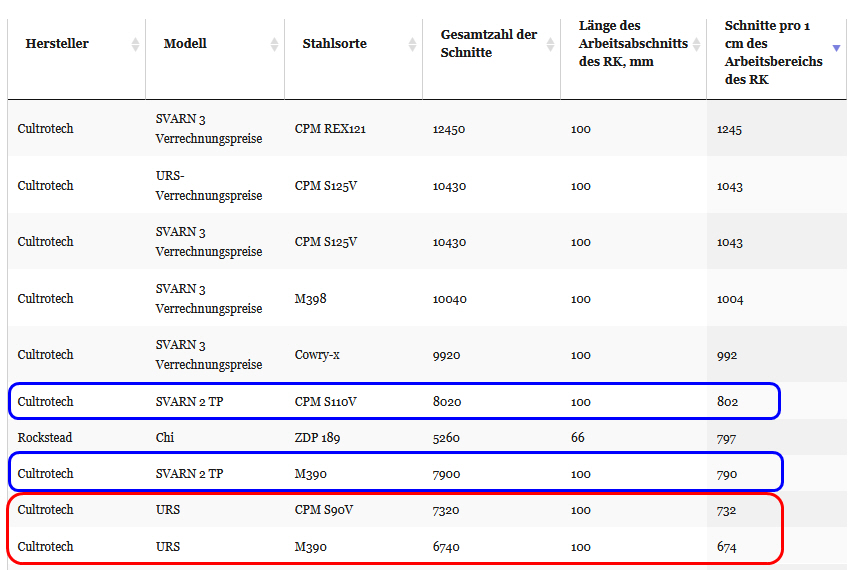The width and height of the screenshot is (859, 570).
Task: Select SVARN 3 Verrechnungspreise in CPM REX121 row
Action: click(x=209, y=129)
